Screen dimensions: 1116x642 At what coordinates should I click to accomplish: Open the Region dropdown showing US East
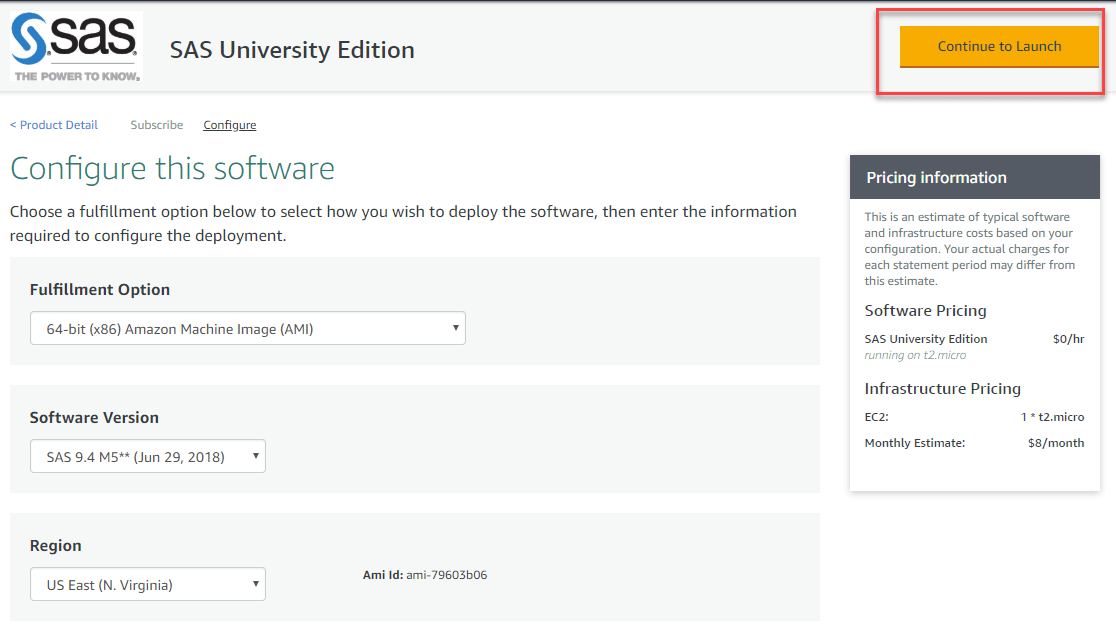[148, 584]
